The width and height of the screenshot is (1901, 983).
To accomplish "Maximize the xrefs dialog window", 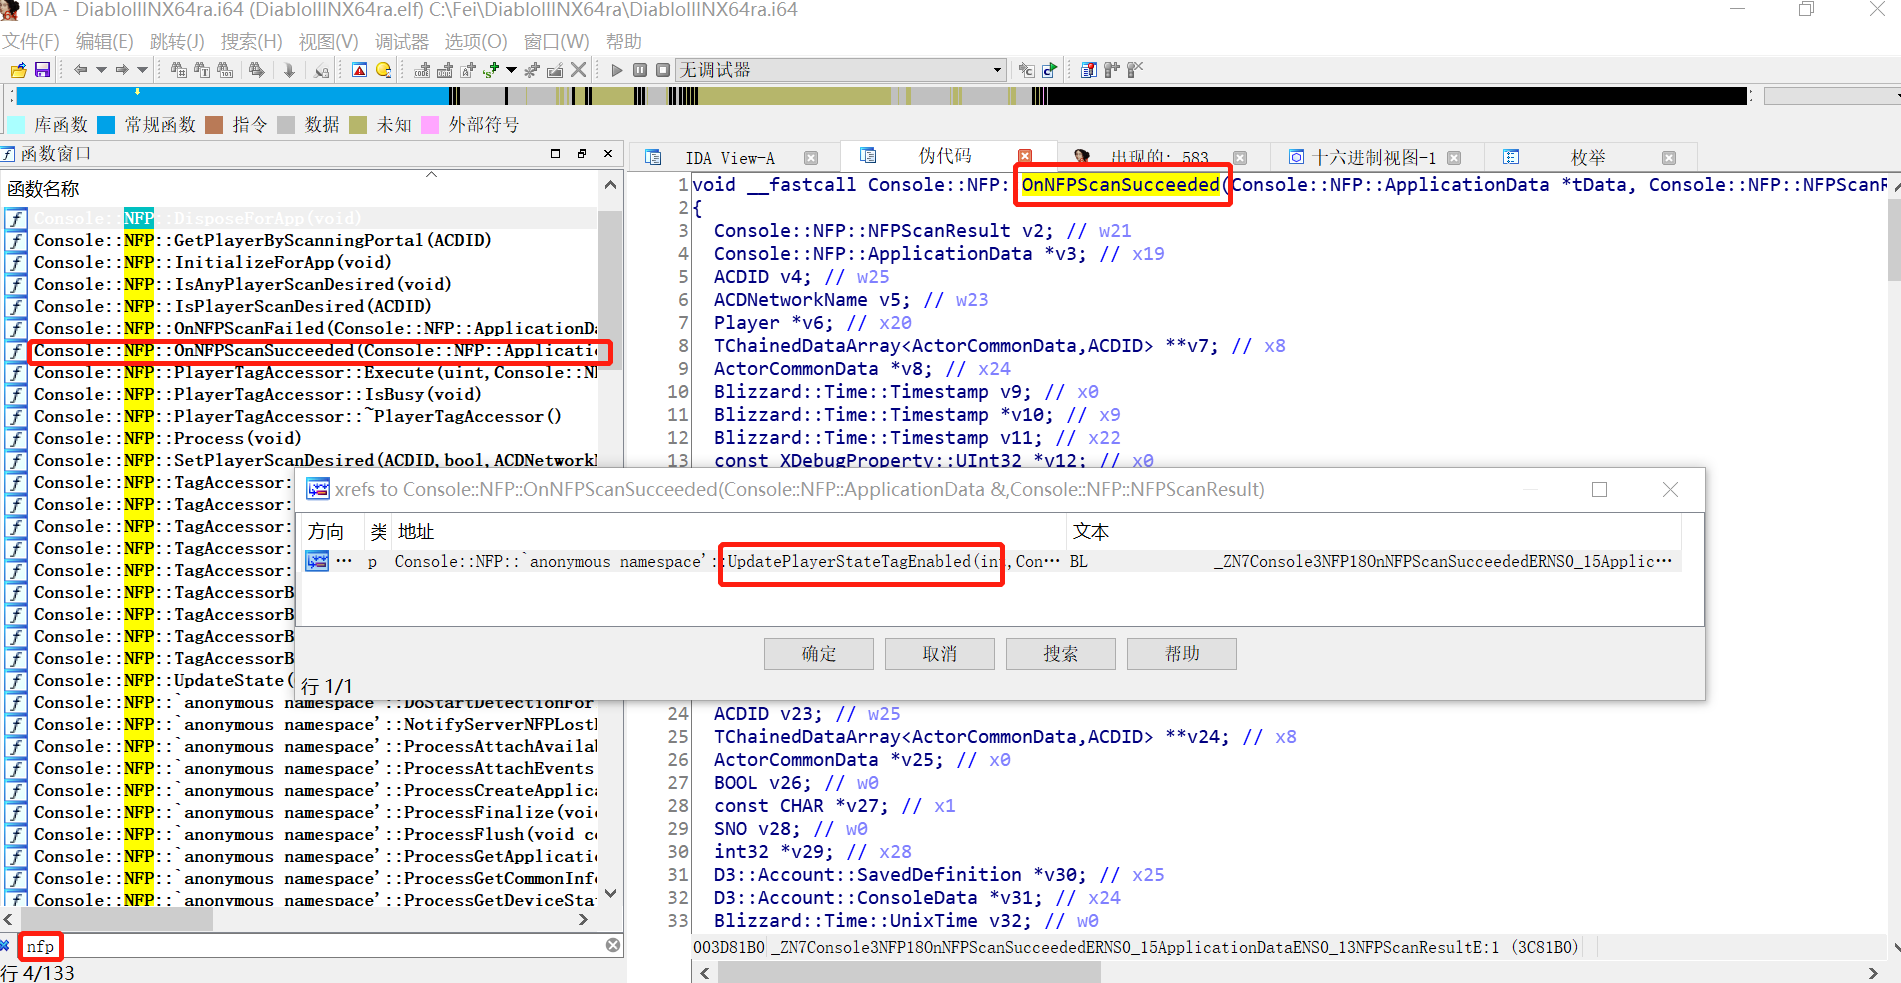I will pyautogui.click(x=1599, y=489).
